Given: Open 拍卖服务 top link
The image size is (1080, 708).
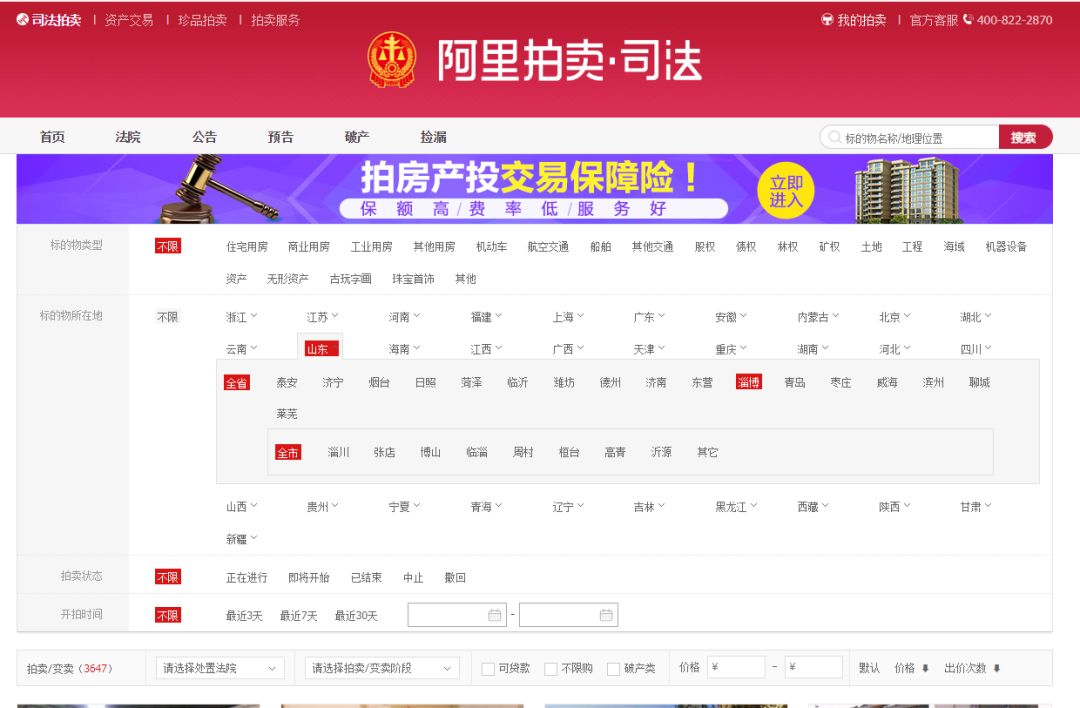Looking at the screenshot, I should 276,20.
